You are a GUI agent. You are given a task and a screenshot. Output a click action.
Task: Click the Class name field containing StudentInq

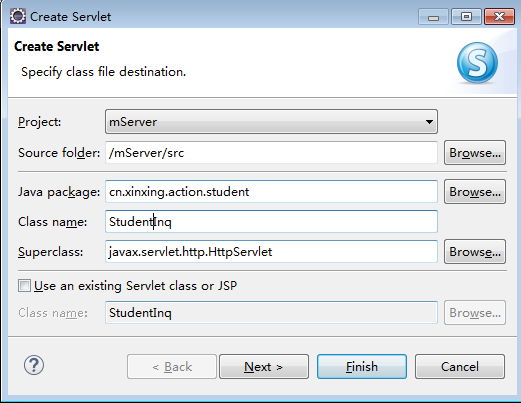[x=271, y=222]
